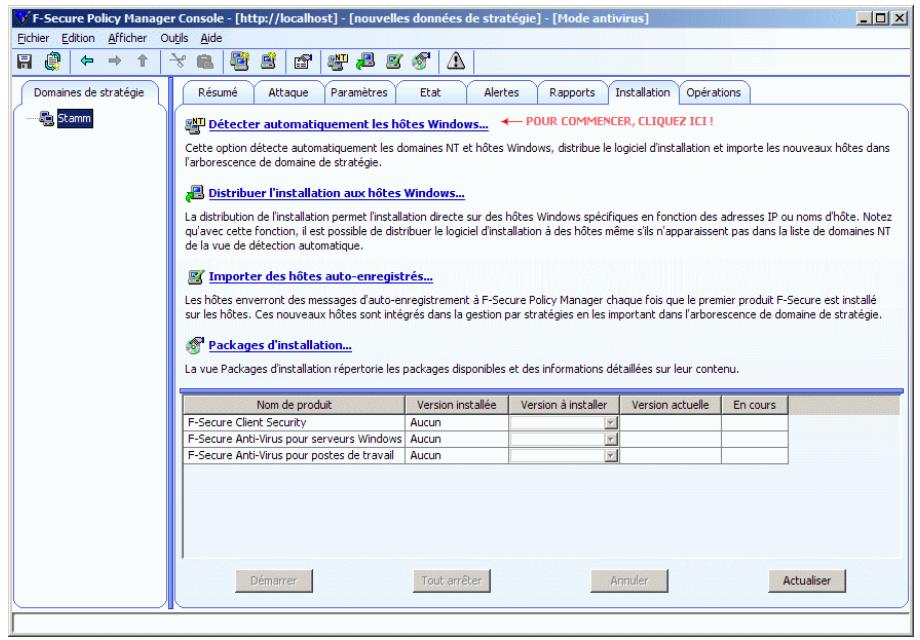Click the Démarrer button
The width and height of the screenshot is (920, 640).
[274, 581]
